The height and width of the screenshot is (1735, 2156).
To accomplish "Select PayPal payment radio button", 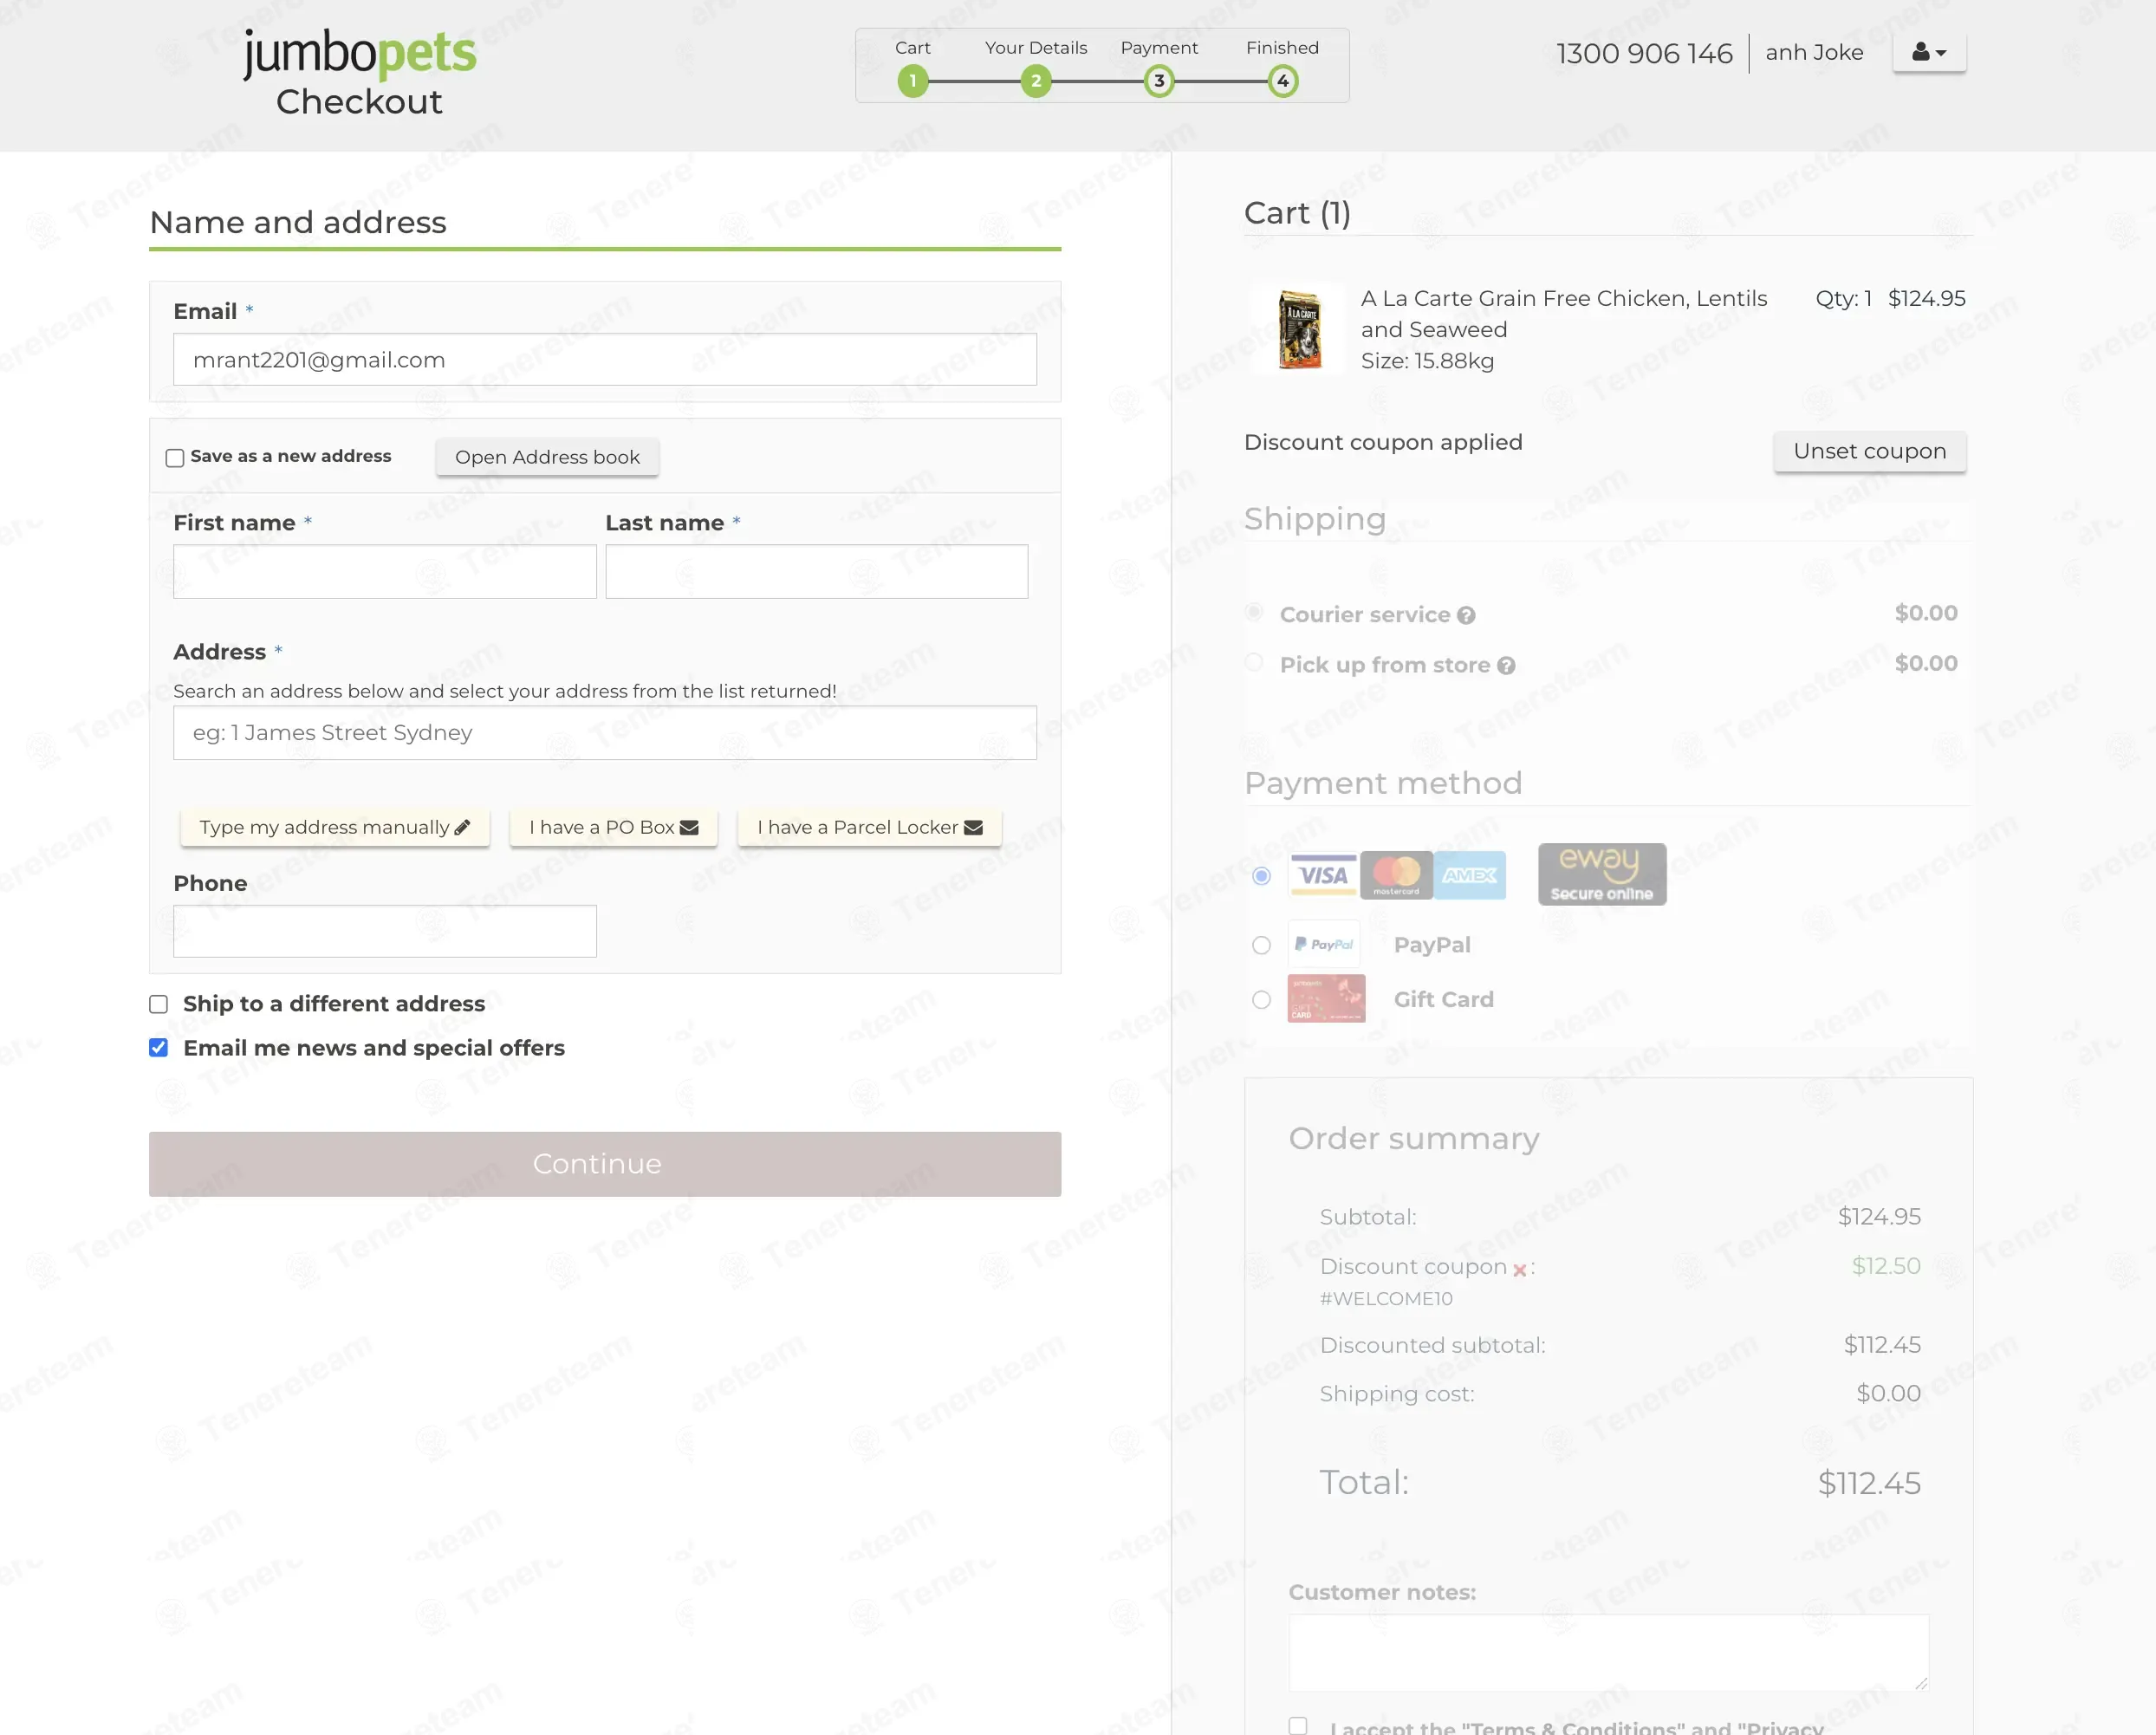I will point(1262,946).
